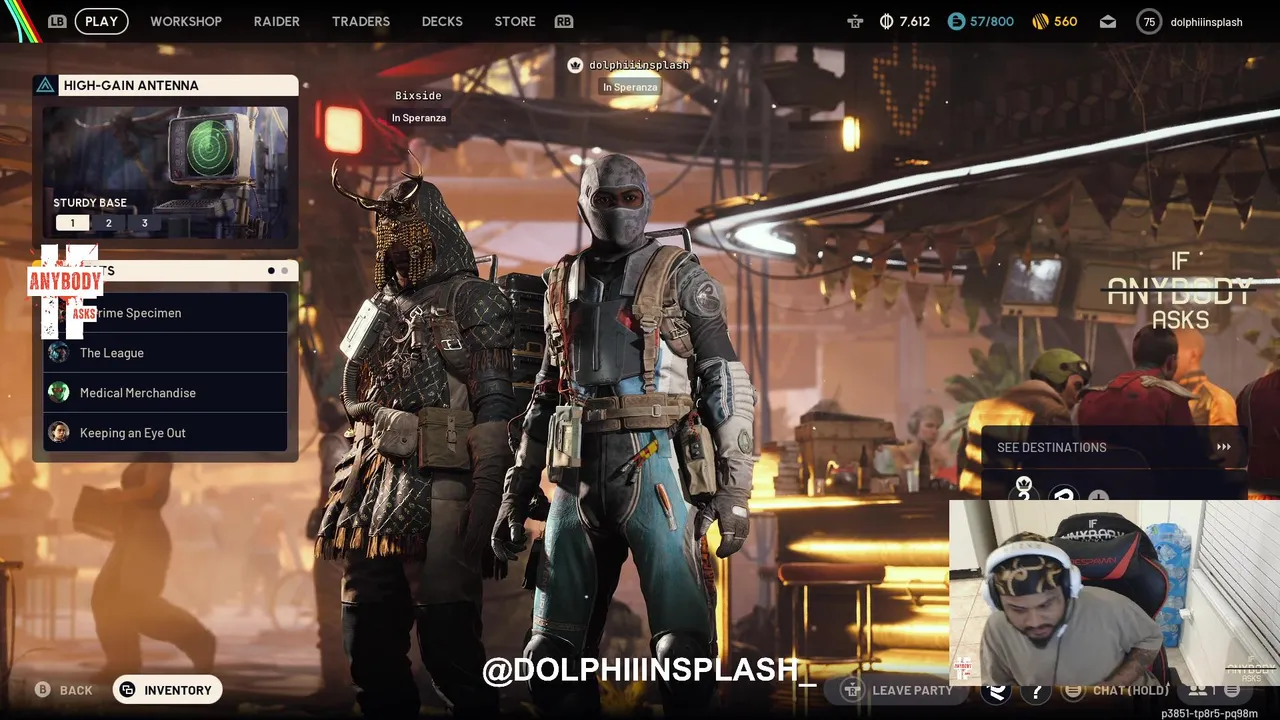Screen dimensions: 1280x720
Task: Click the dolphiiinsplash party nameplate
Action: click(638, 65)
